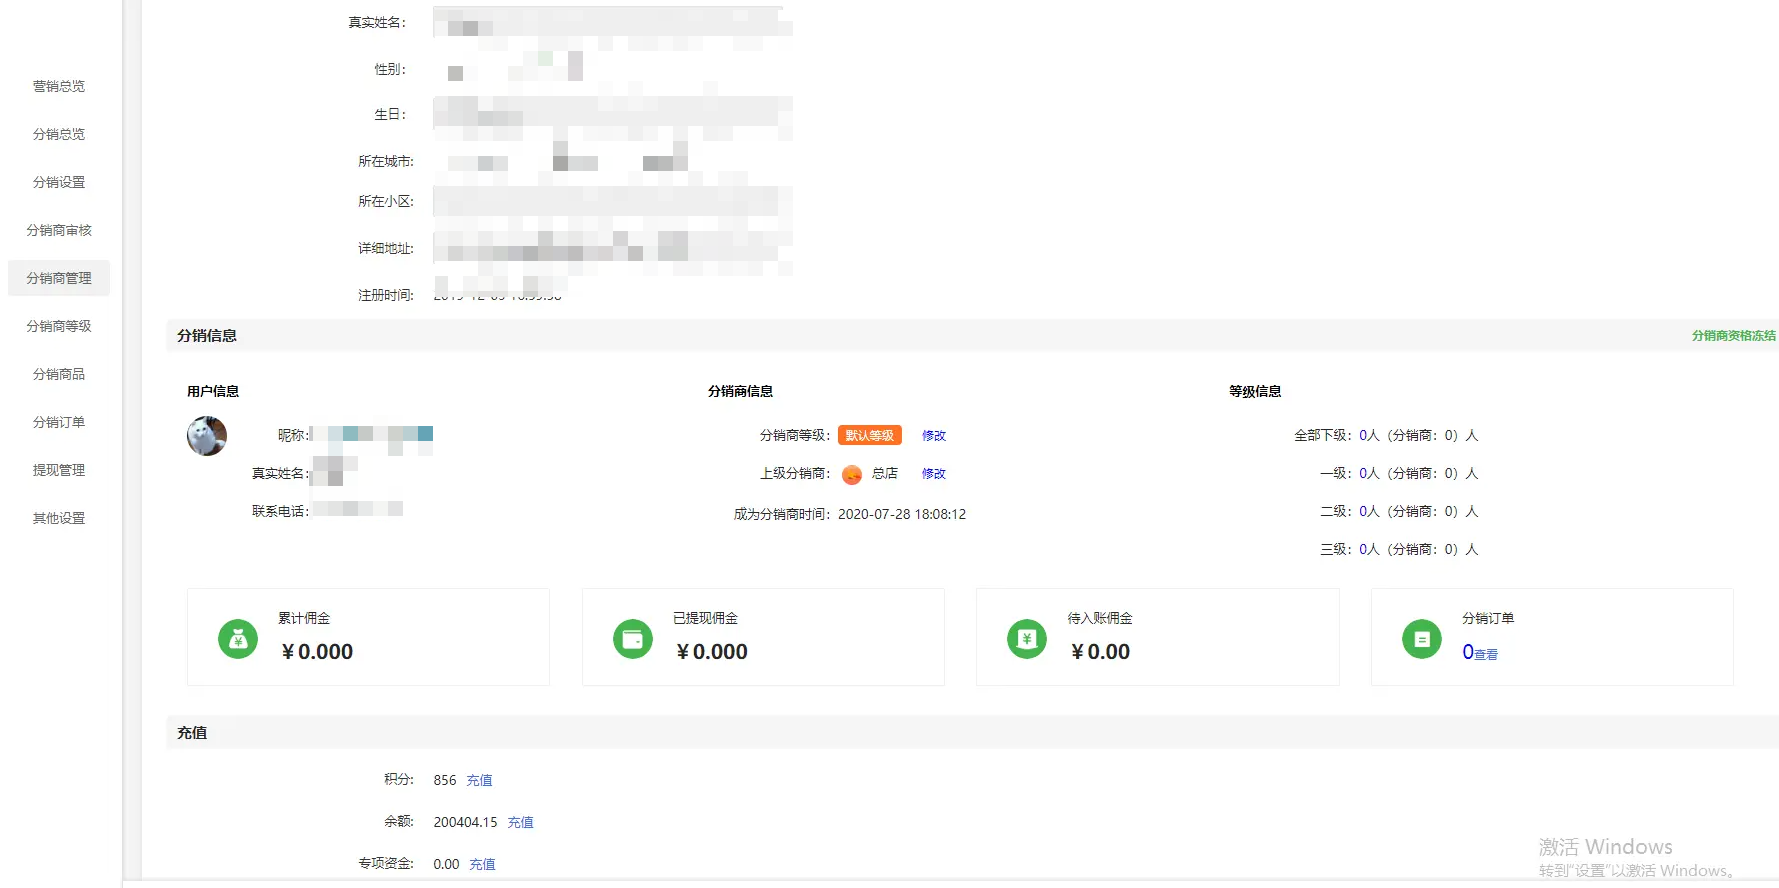1779x888 pixels.
Task: Click the 充值 section header
Action: (192, 733)
